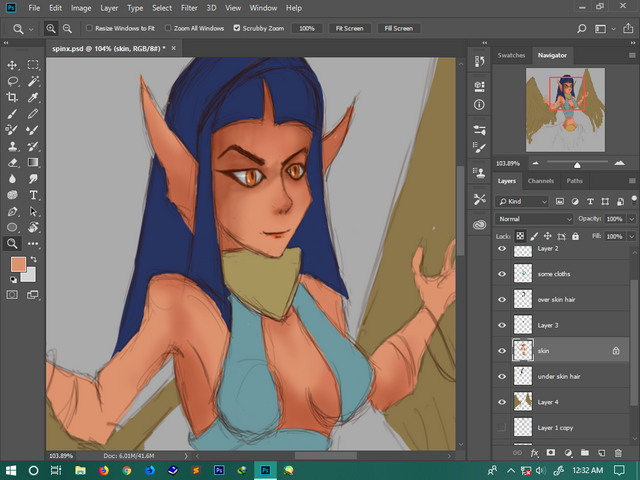Open the Fill value dropdown arrow
The height and width of the screenshot is (480, 640).
tap(631, 236)
